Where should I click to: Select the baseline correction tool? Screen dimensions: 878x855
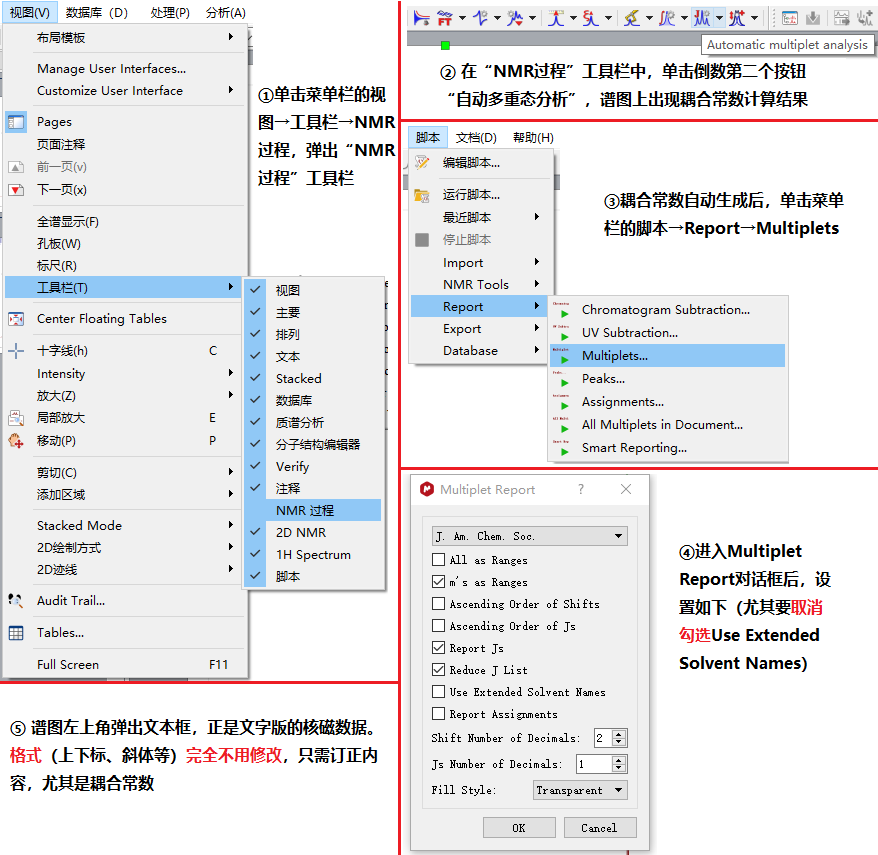(516, 17)
